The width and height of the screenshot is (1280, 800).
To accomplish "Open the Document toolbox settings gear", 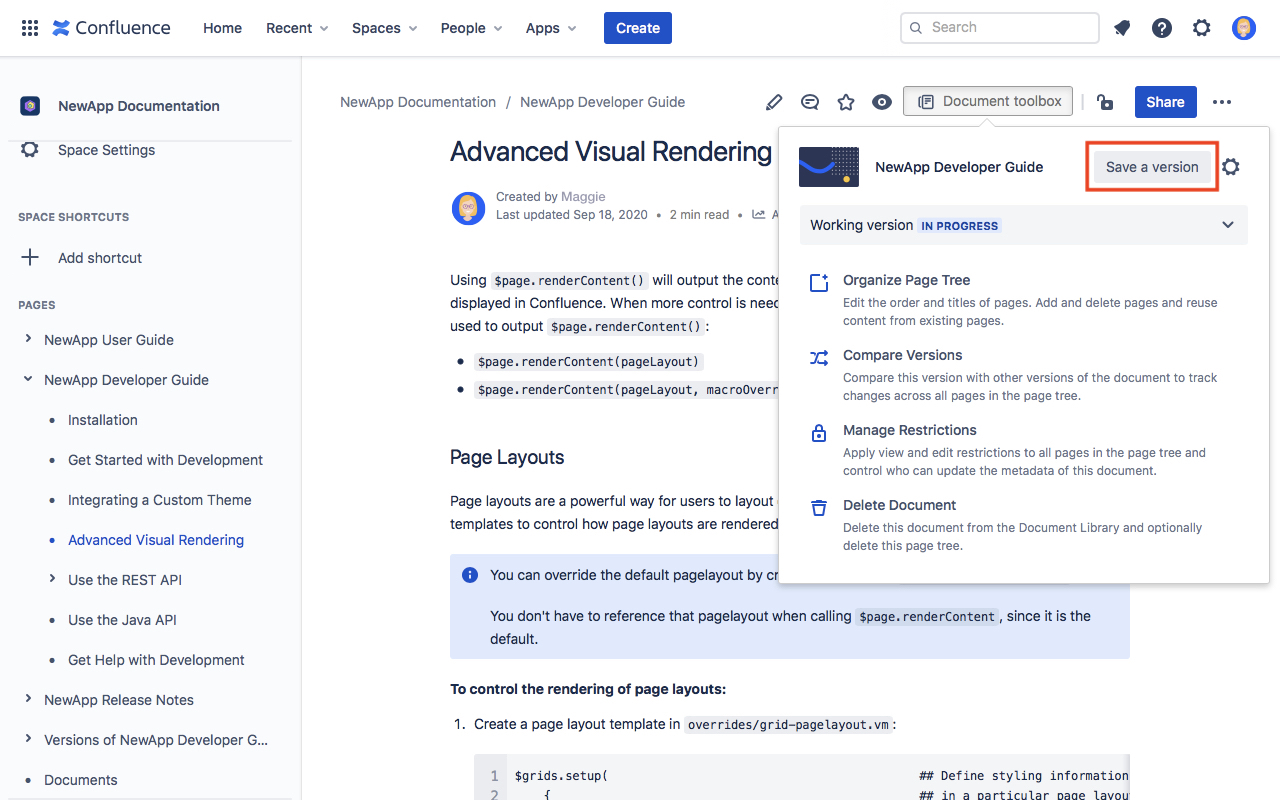I will tap(1231, 167).
